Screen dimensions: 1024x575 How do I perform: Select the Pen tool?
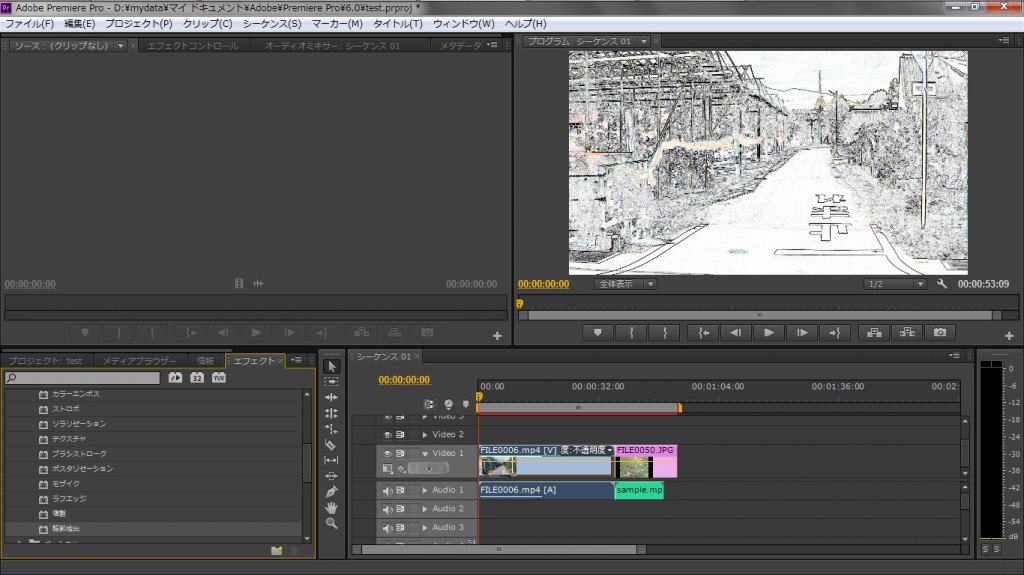click(x=331, y=492)
